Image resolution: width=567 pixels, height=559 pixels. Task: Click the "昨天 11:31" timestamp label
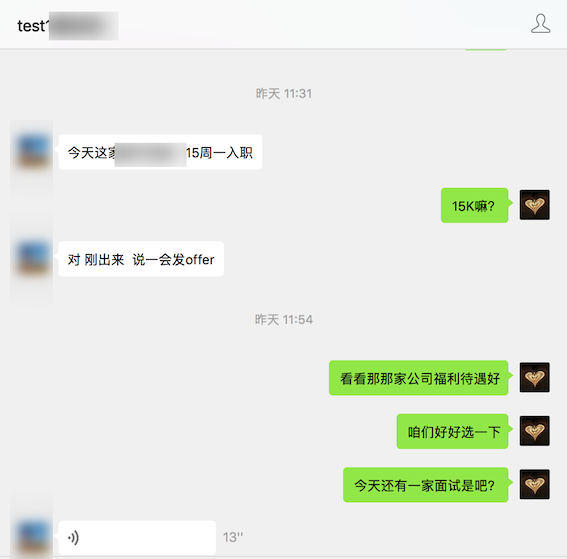[x=284, y=94]
